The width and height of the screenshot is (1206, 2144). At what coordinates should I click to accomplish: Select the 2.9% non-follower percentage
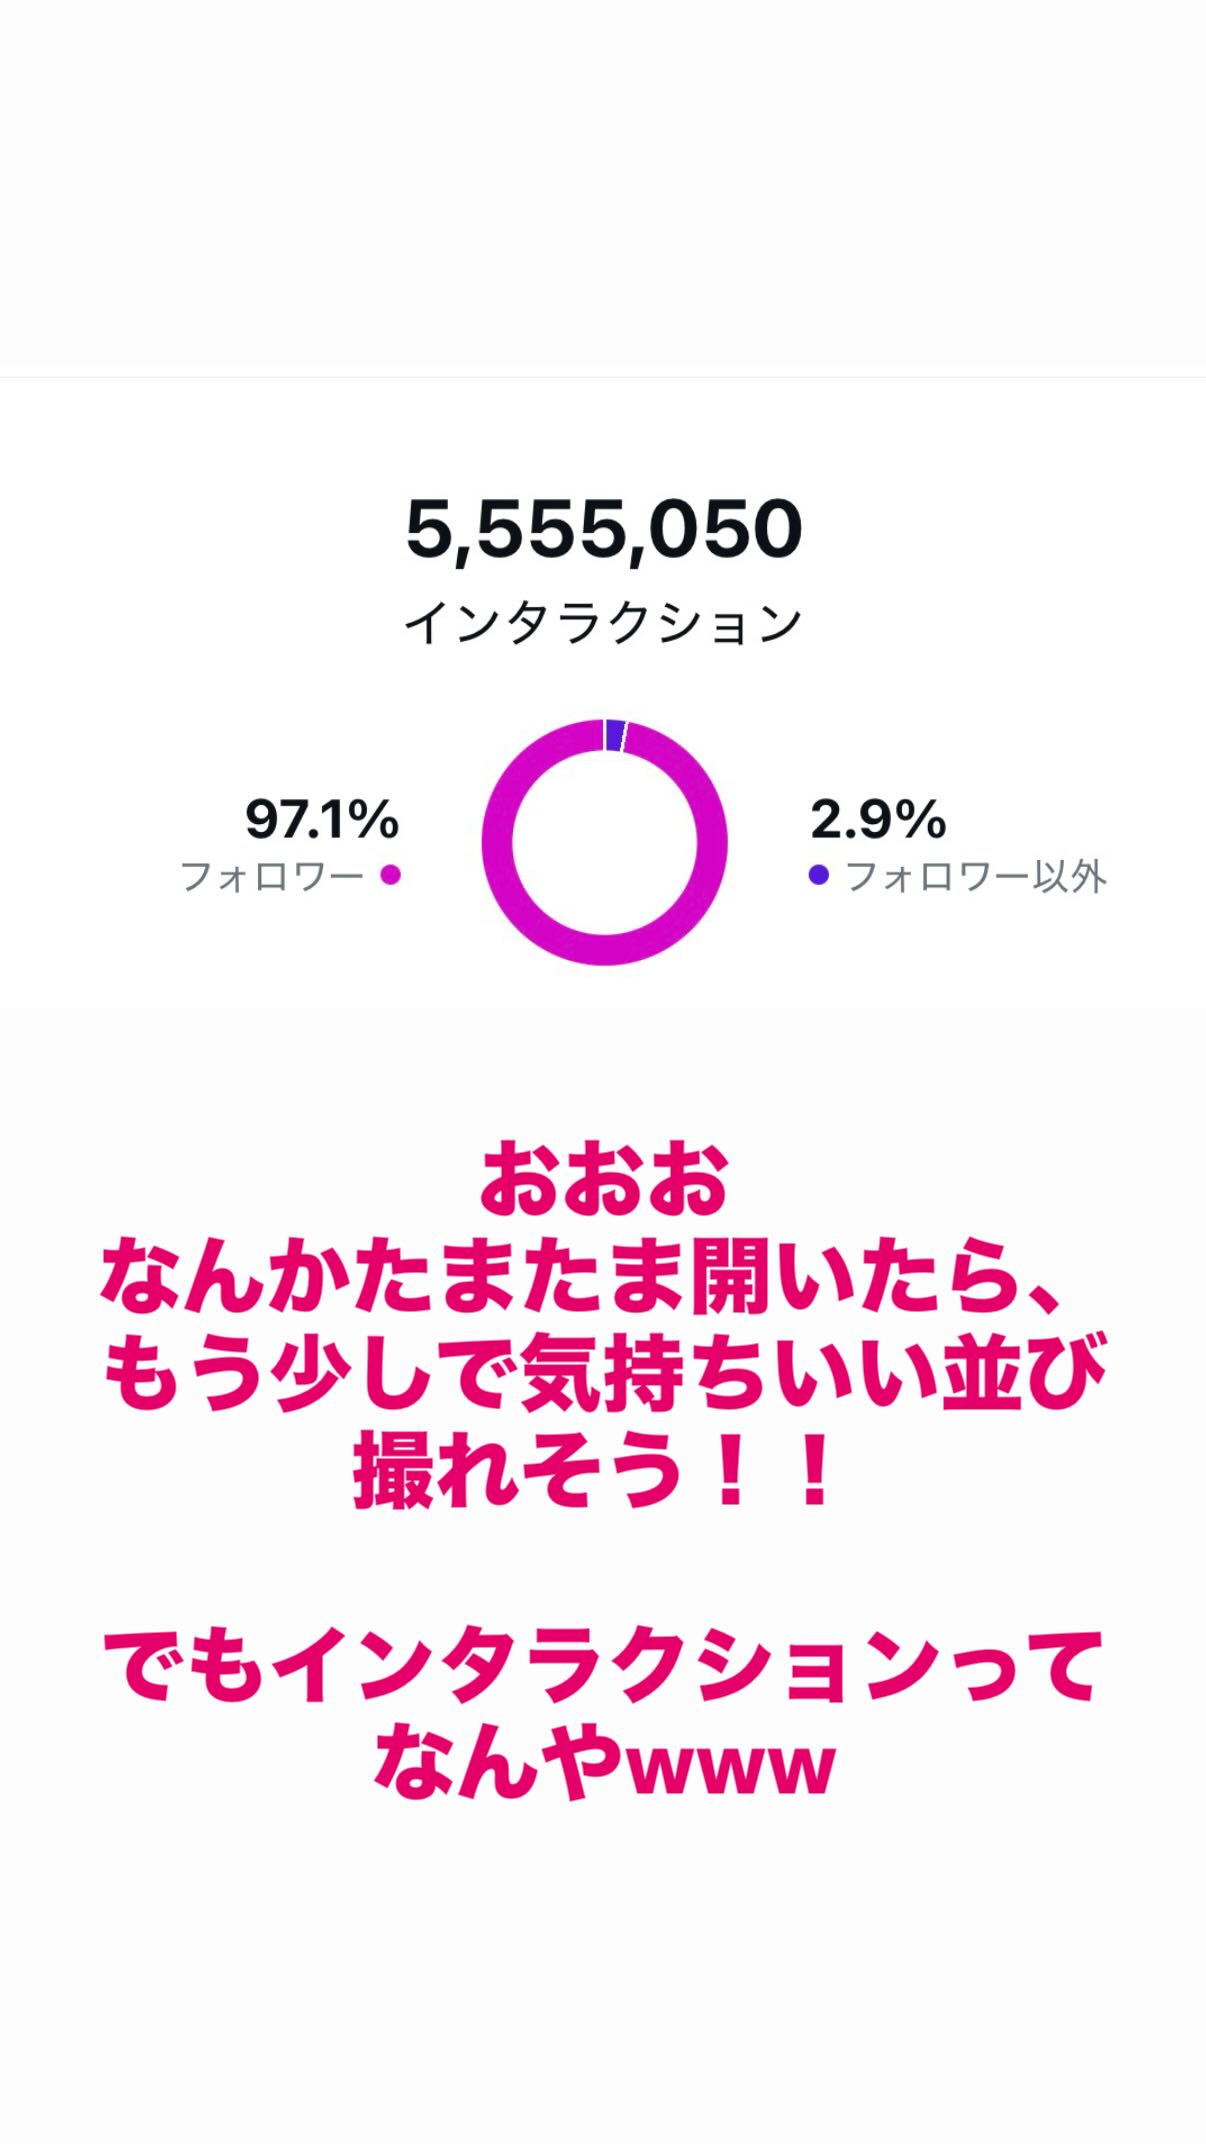(877, 820)
